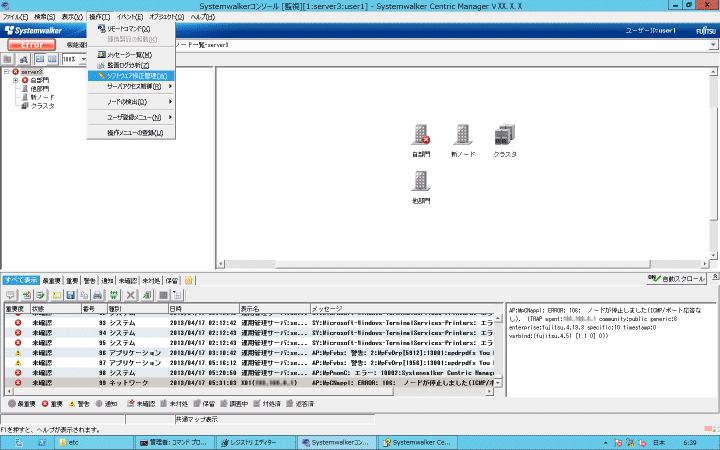
Task: Choose リモートコマンド from the open menu
Action: click(x=131, y=29)
